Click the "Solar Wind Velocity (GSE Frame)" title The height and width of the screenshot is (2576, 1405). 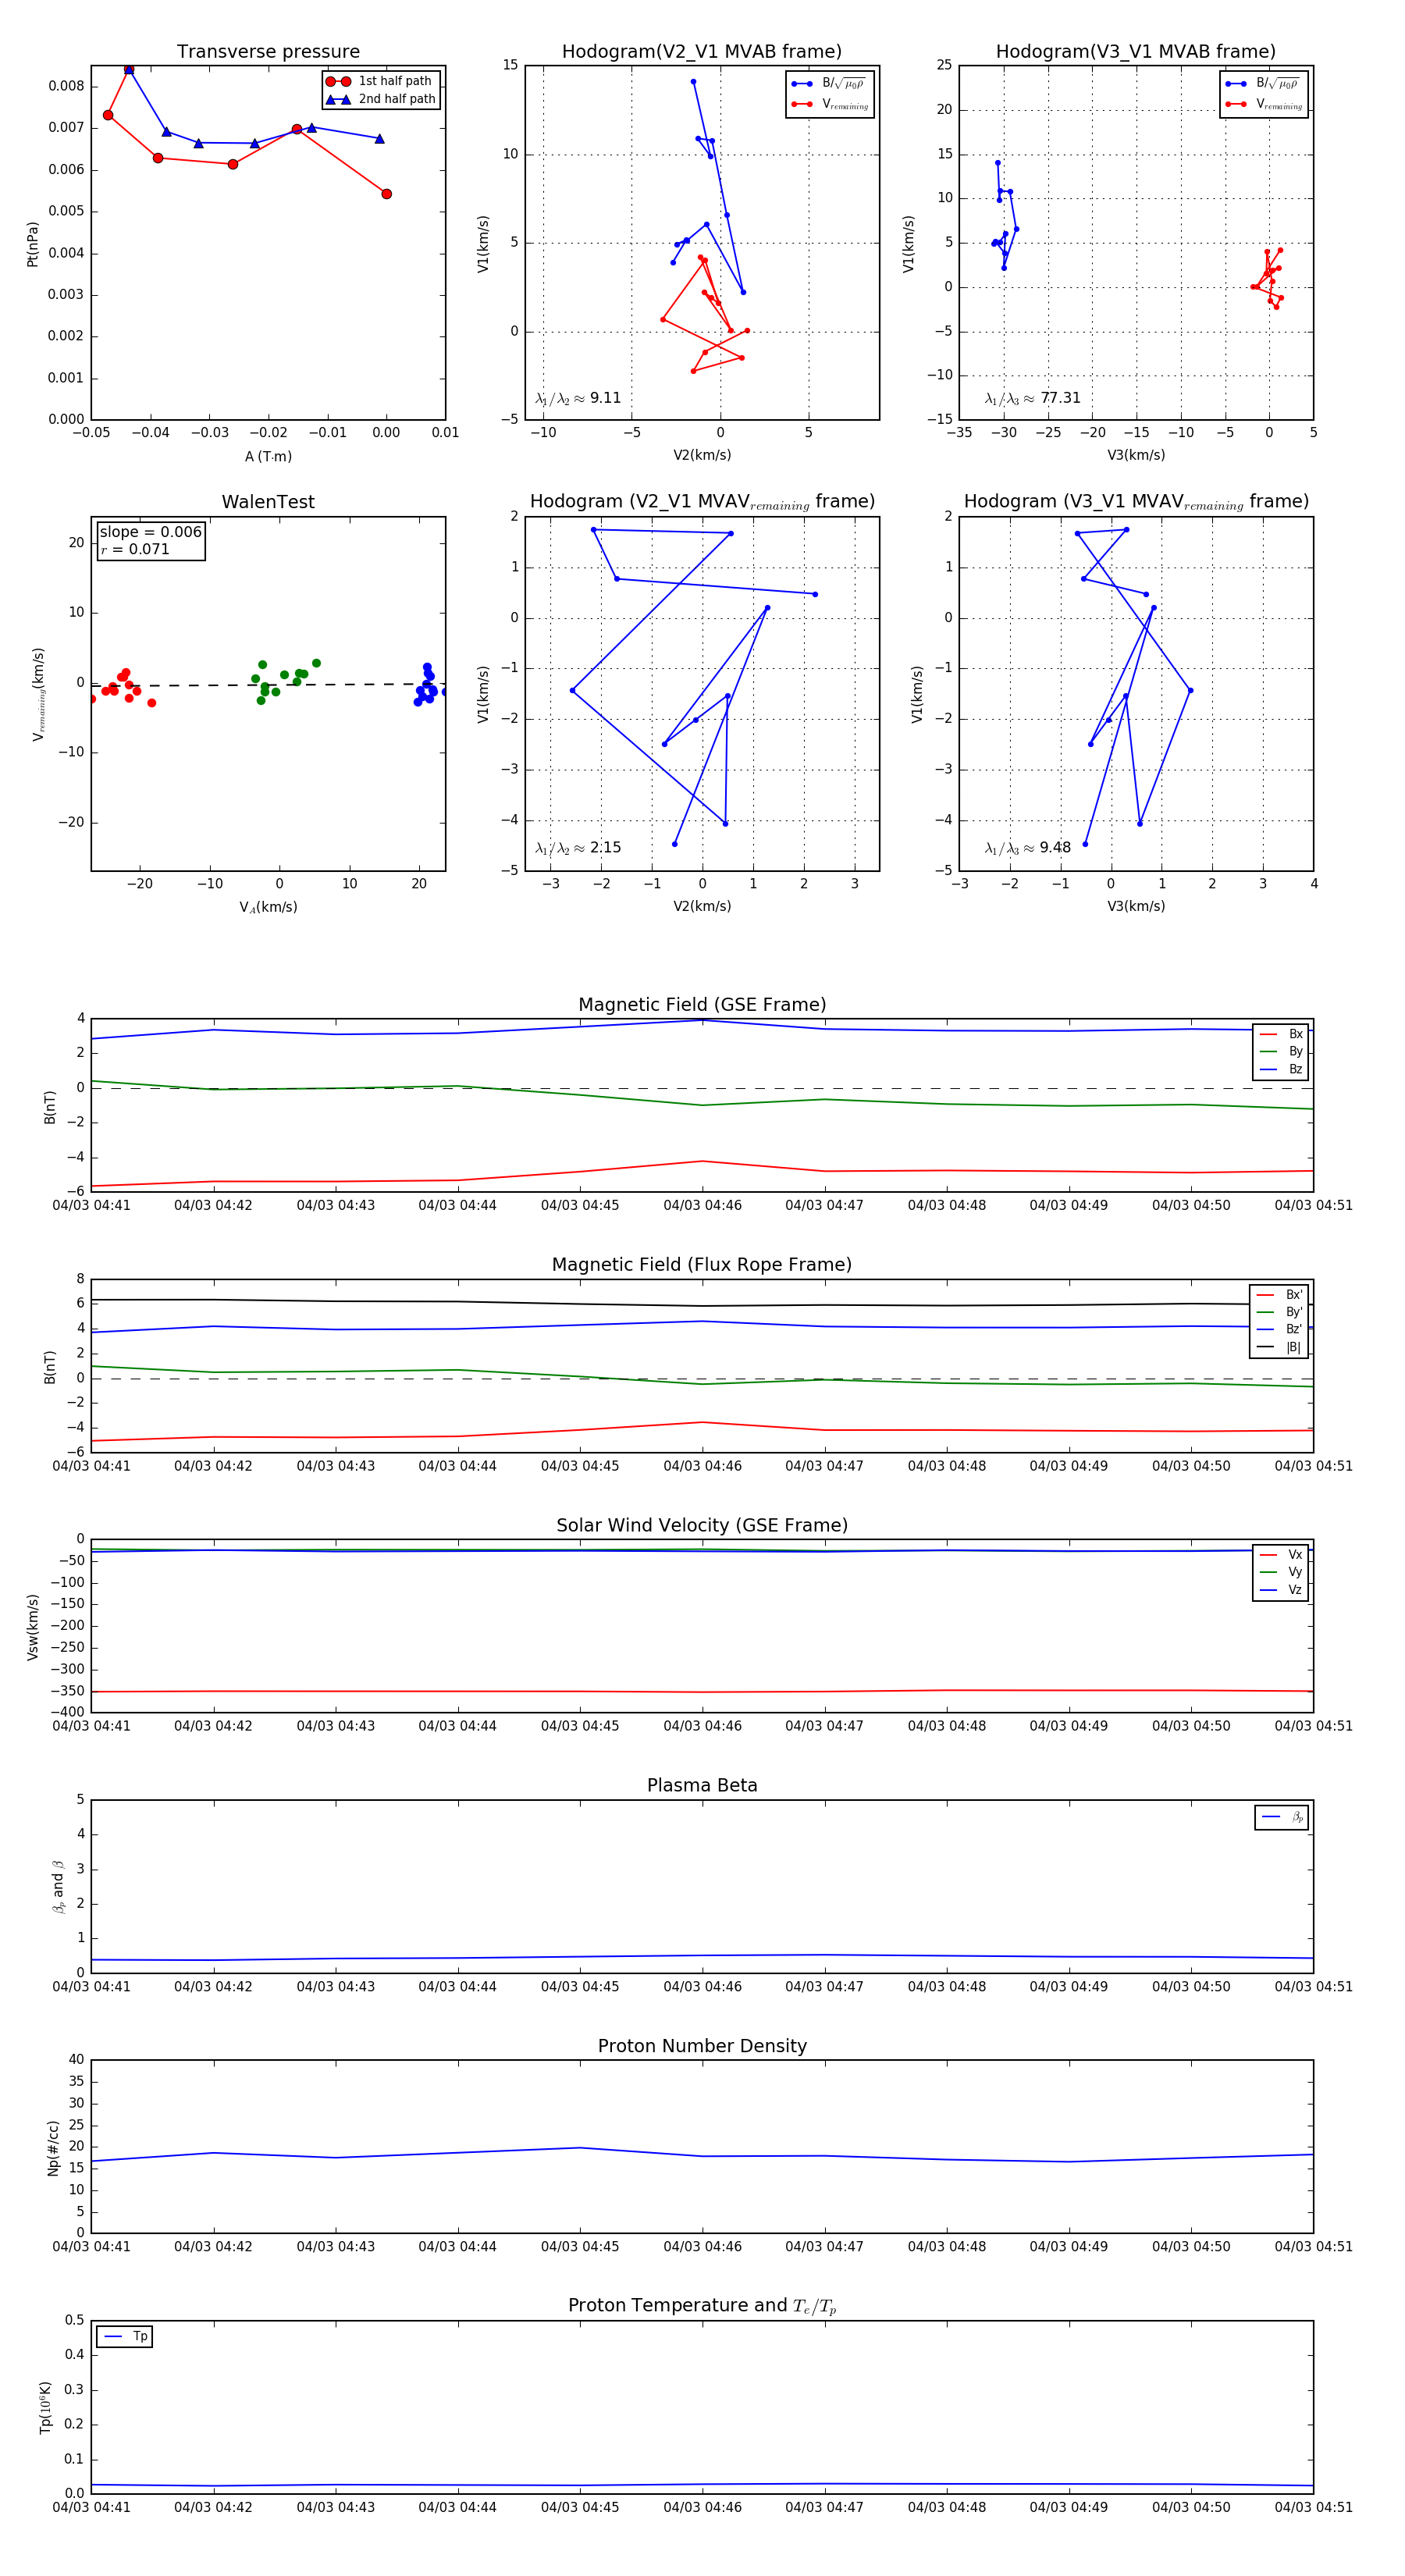point(702,1526)
